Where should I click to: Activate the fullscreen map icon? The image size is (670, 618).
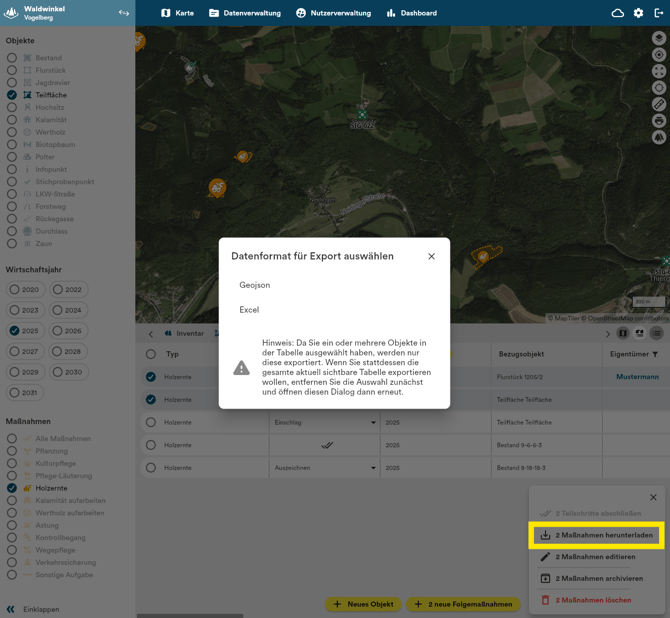coord(659,71)
